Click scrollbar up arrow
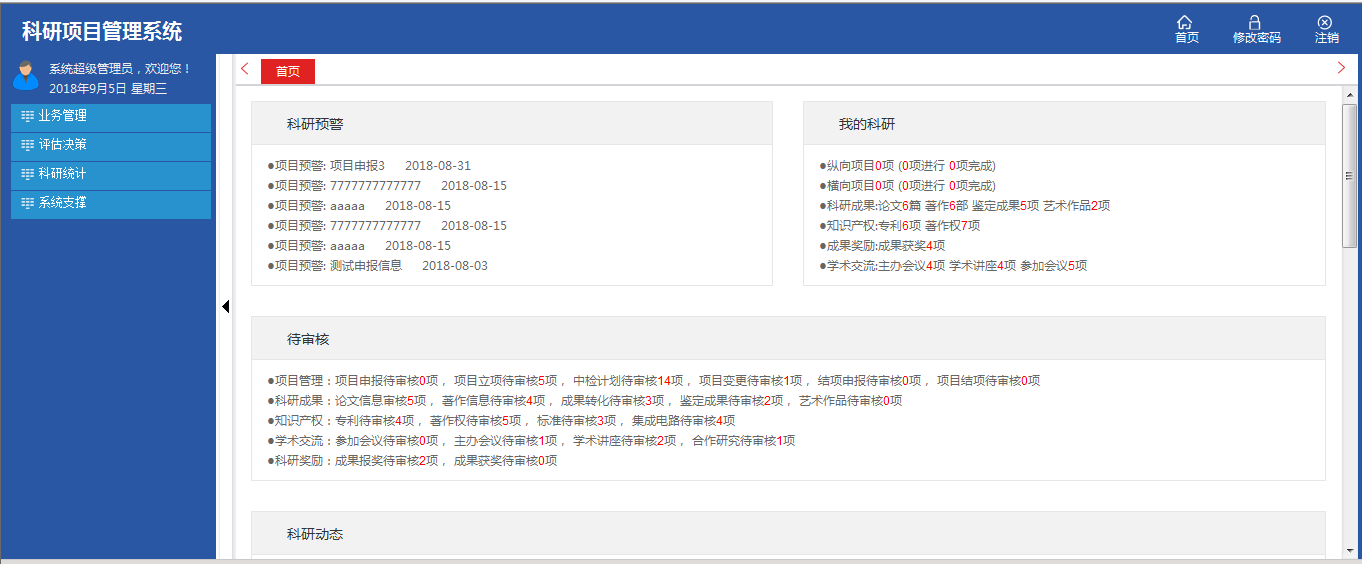The width and height of the screenshot is (1362, 564). click(1349, 96)
